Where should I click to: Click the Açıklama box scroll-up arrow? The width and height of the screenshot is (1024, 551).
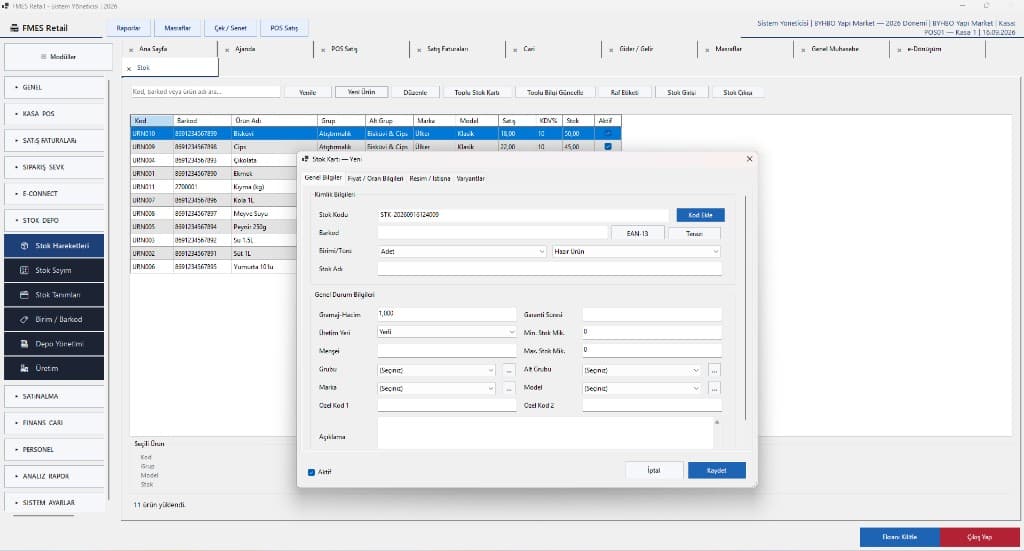(x=717, y=422)
